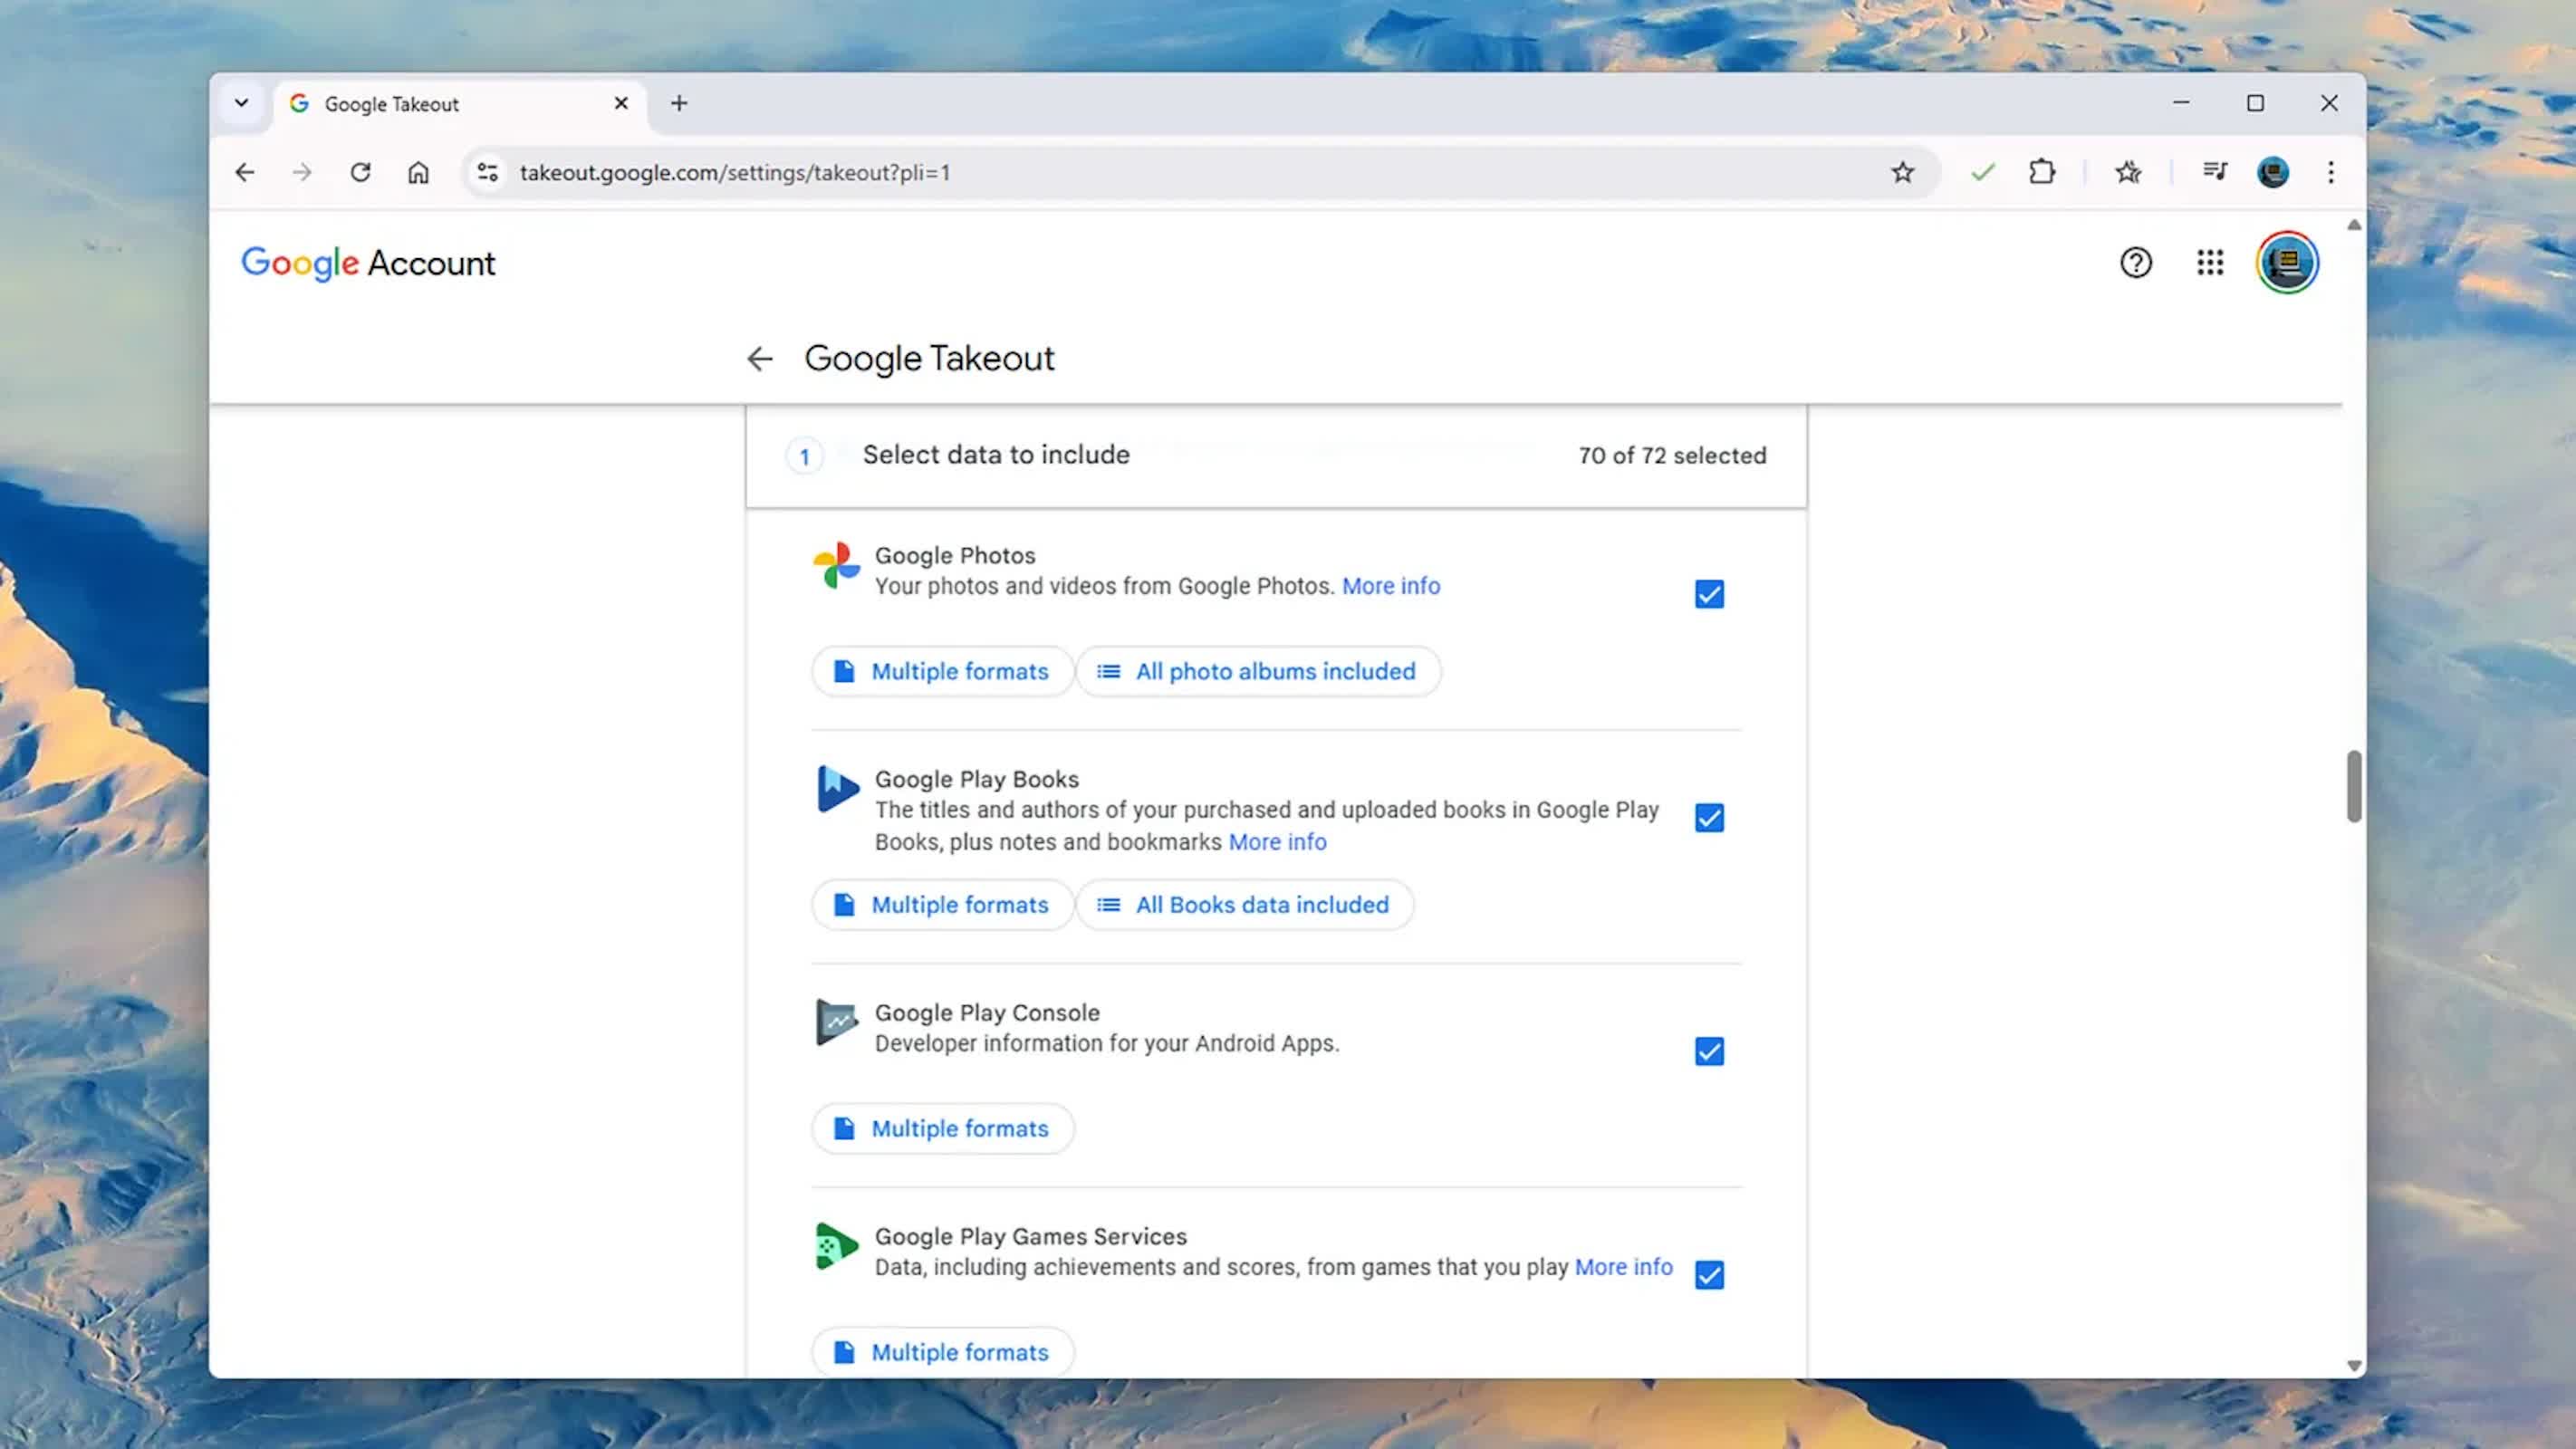Uncheck the Google Play Books checkbox

tap(1709, 818)
